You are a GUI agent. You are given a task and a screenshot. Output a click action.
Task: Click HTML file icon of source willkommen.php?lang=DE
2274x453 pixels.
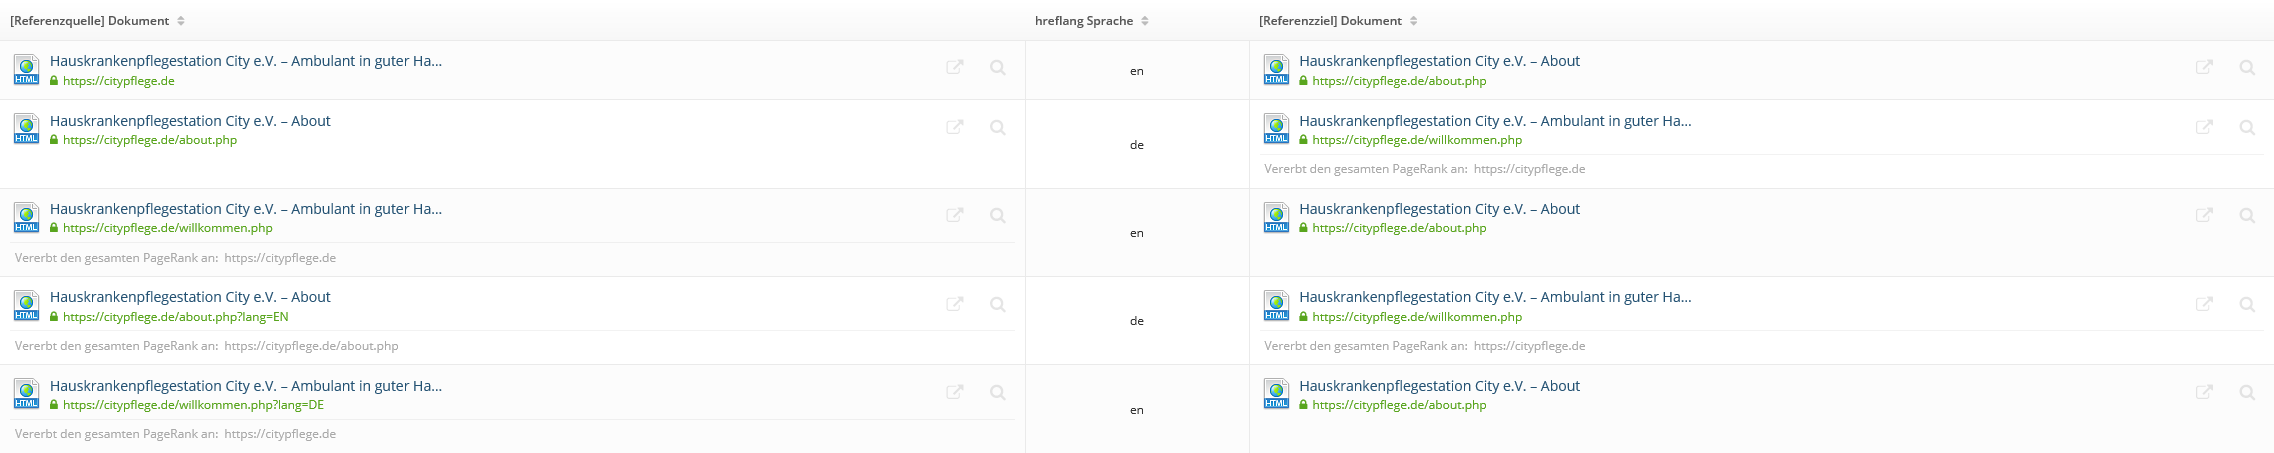pos(26,394)
